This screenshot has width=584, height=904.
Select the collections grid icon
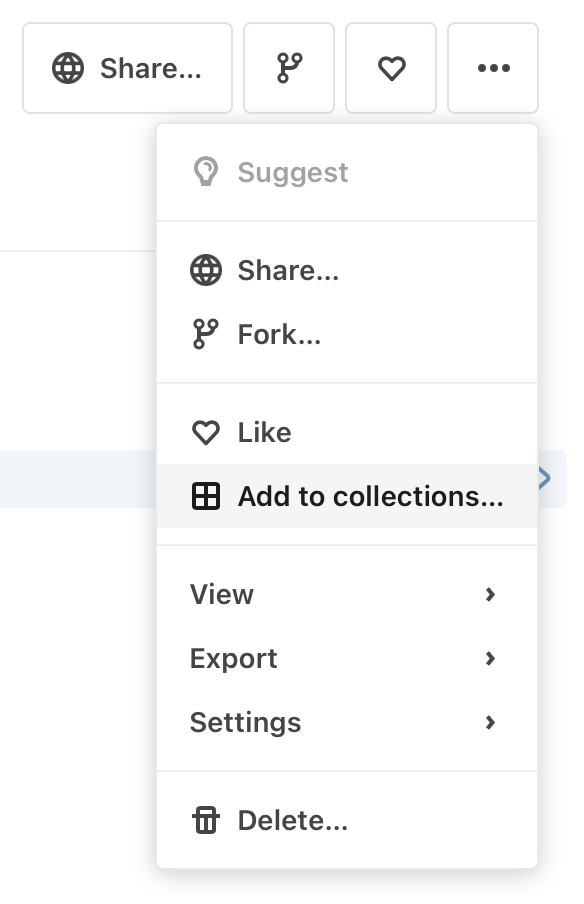tap(206, 496)
